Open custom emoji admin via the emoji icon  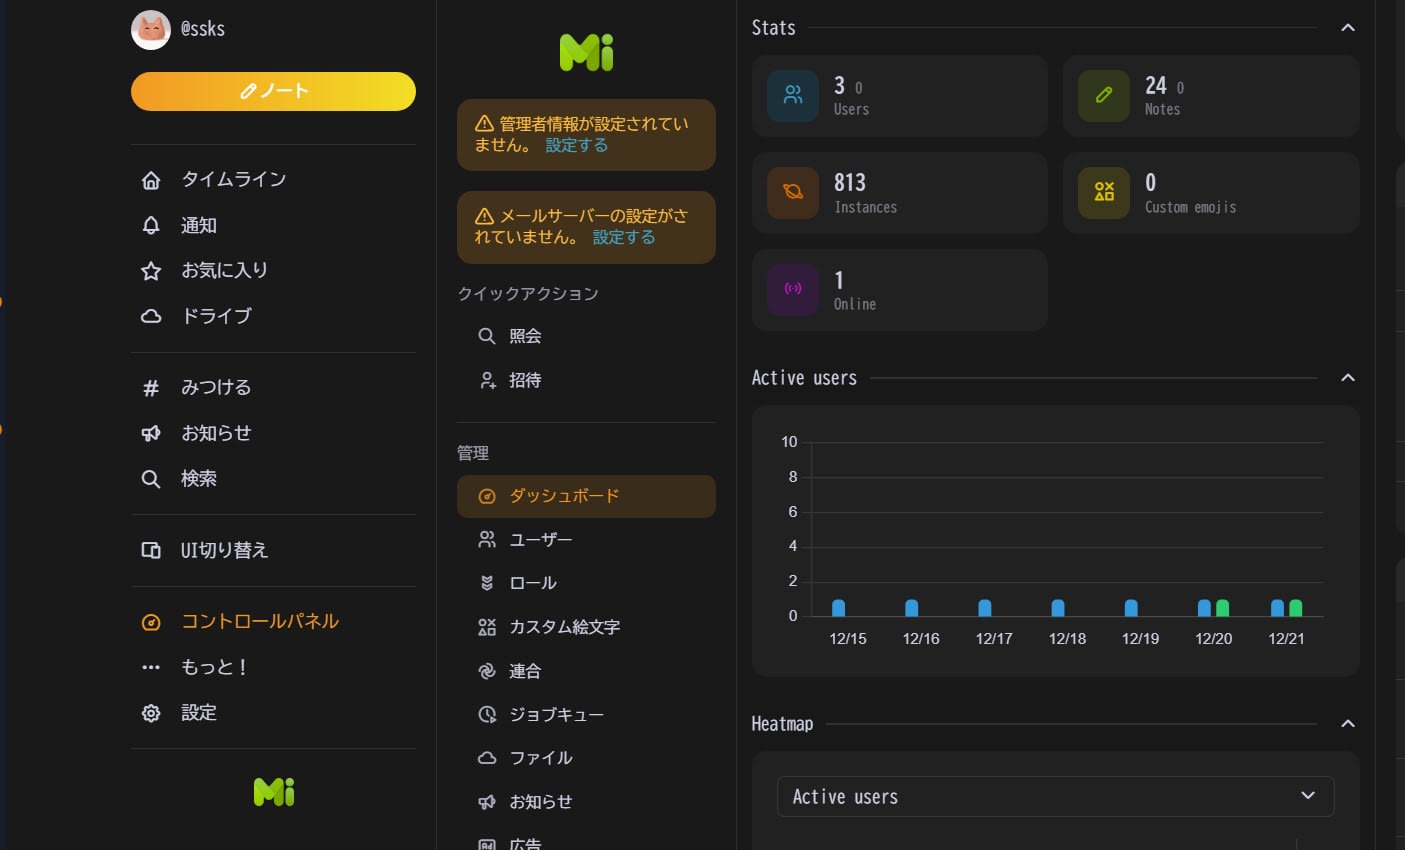pos(487,627)
